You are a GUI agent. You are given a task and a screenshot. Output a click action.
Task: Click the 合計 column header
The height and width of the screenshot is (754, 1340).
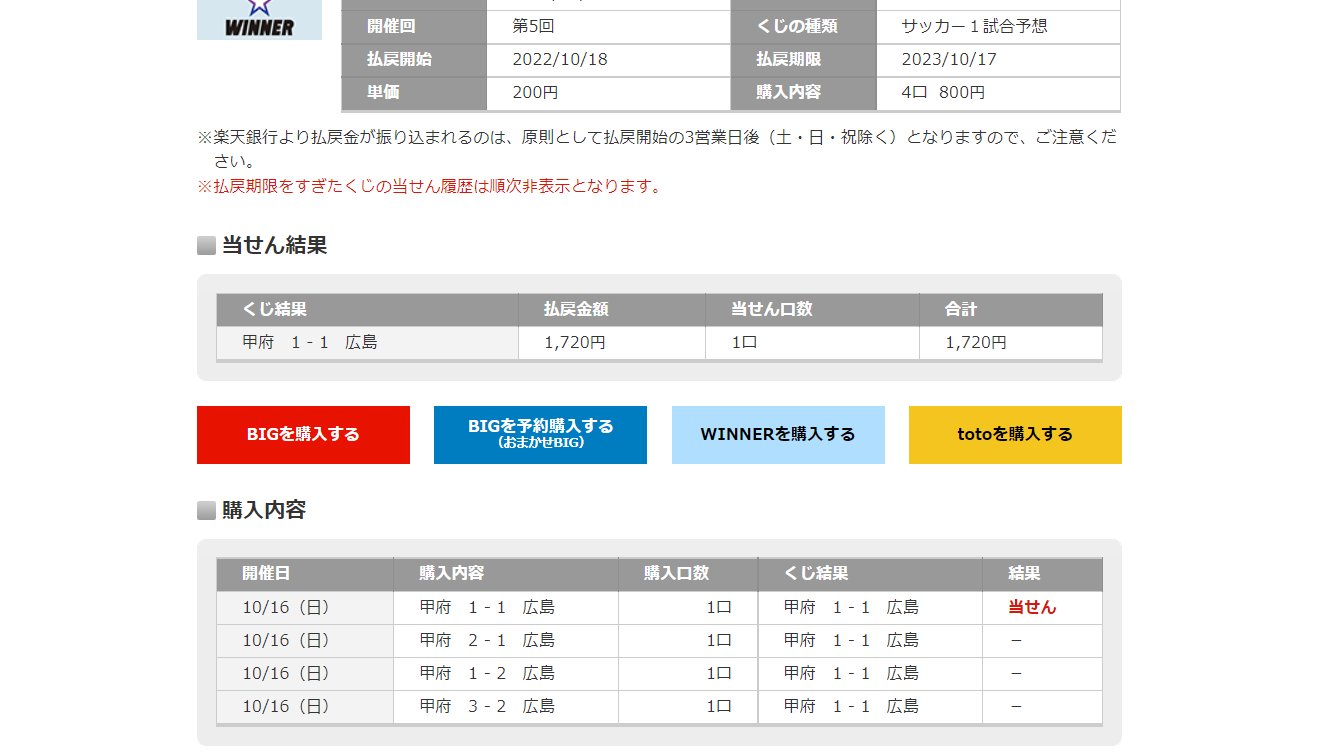(x=1011, y=310)
